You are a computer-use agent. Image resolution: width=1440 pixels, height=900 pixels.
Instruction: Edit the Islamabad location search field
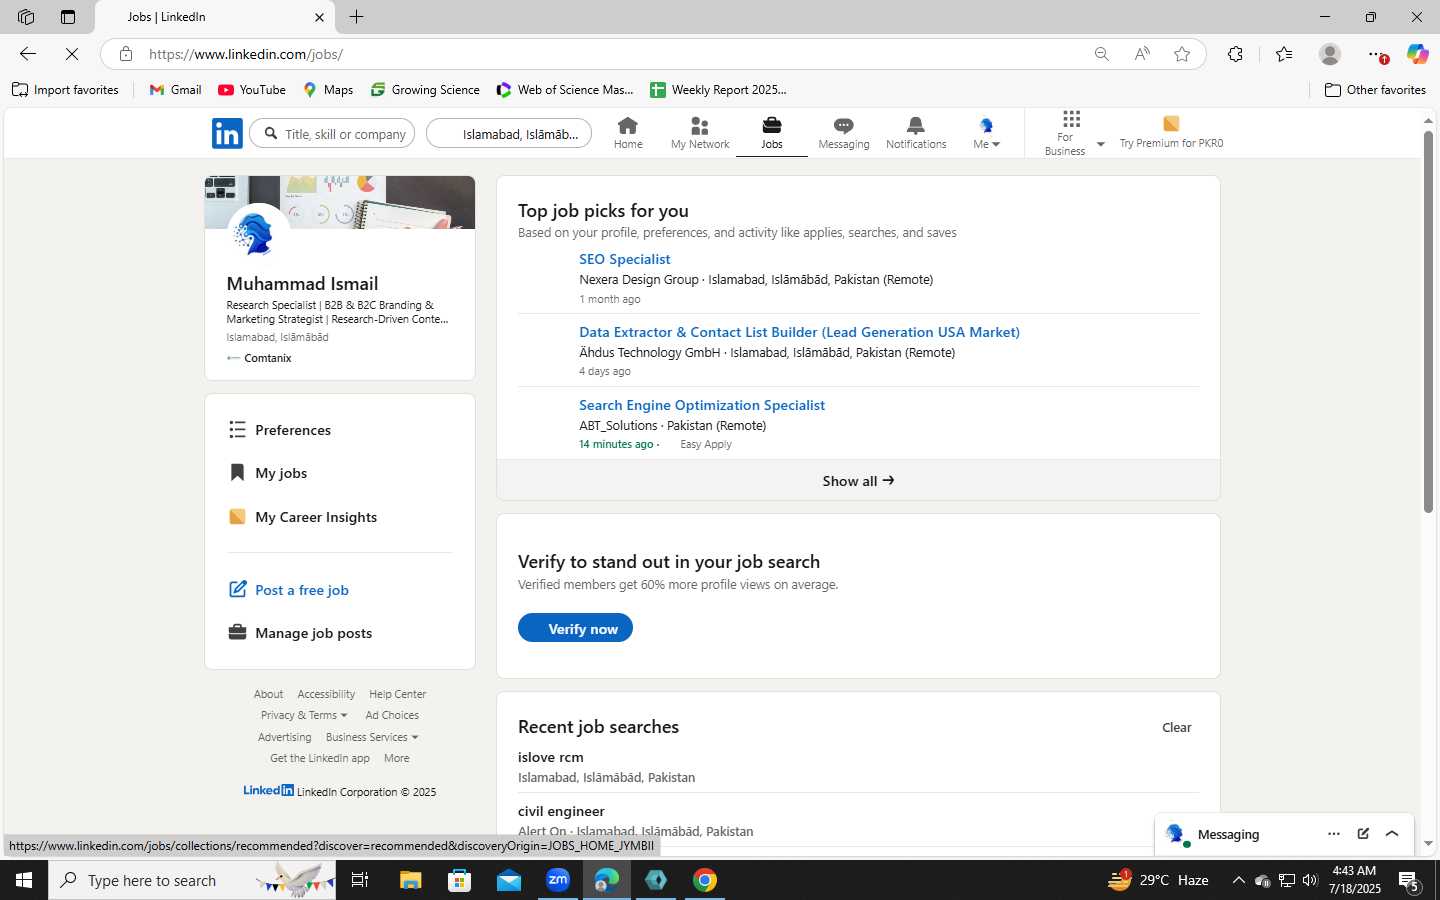[509, 133]
